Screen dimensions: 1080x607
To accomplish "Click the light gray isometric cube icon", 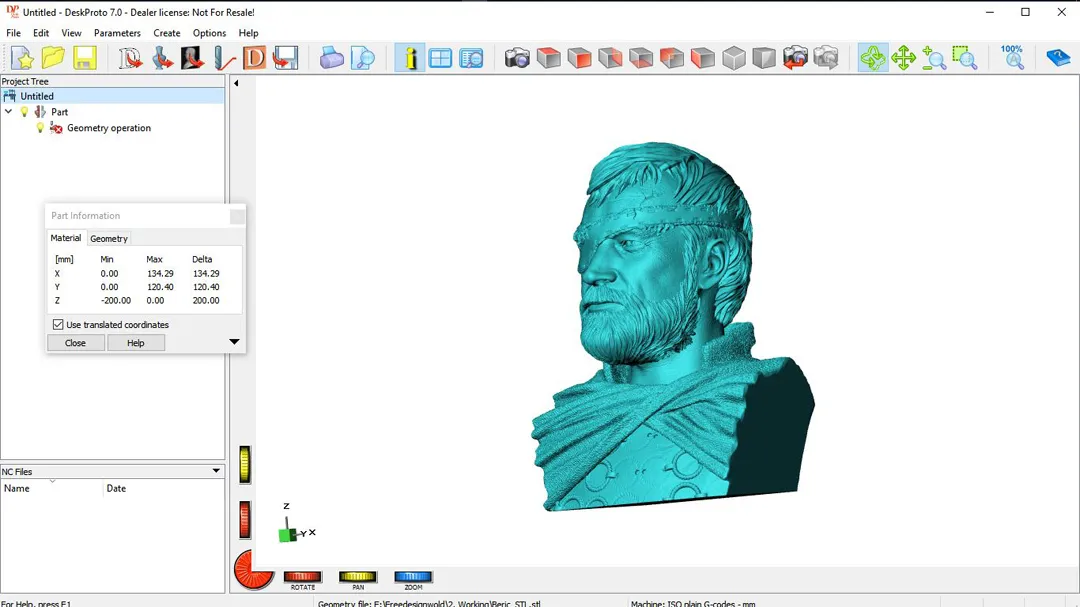I will (x=734, y=58).
